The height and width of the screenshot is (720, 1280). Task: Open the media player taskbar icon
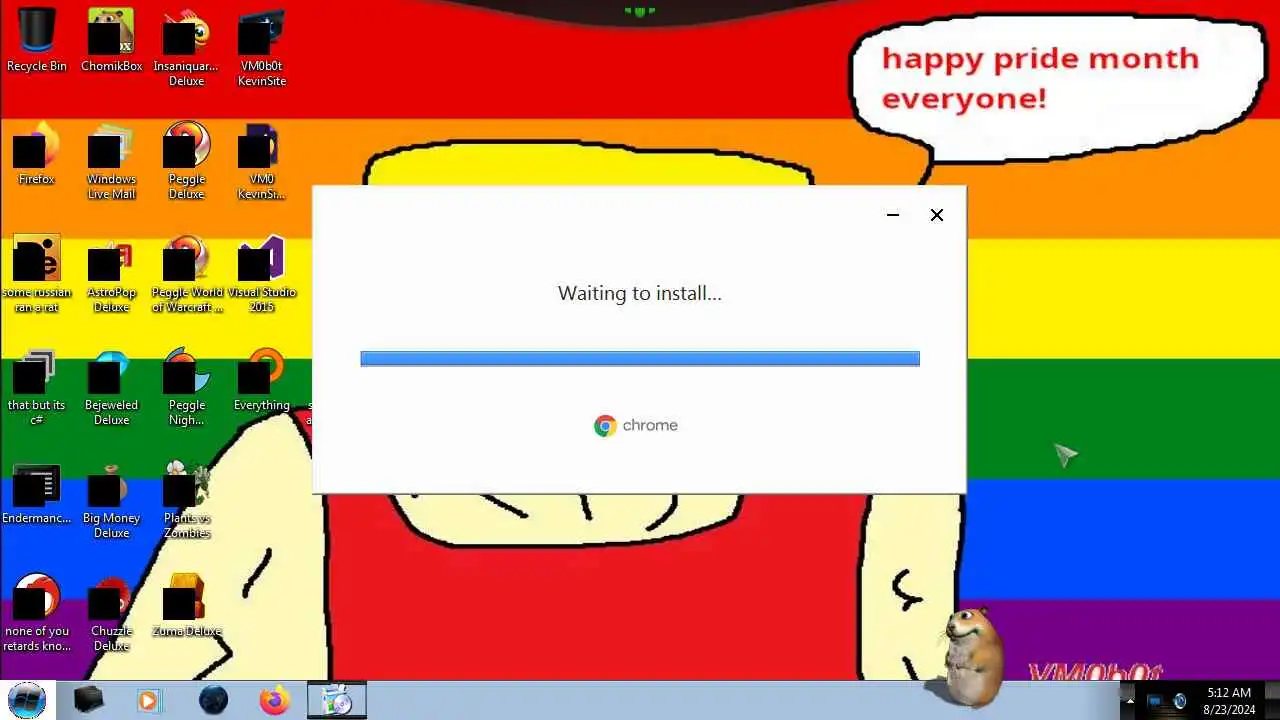(x=149, y=701)
